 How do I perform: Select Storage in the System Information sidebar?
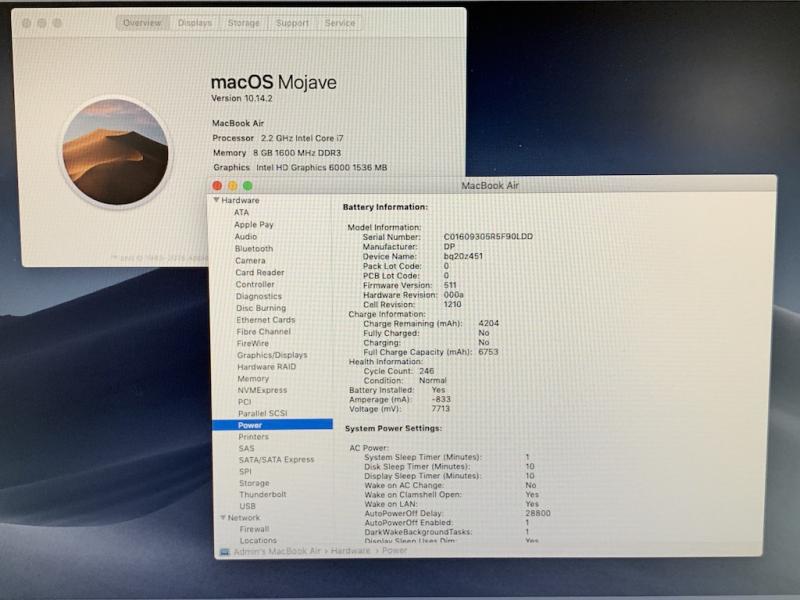[x=254, y=483]
